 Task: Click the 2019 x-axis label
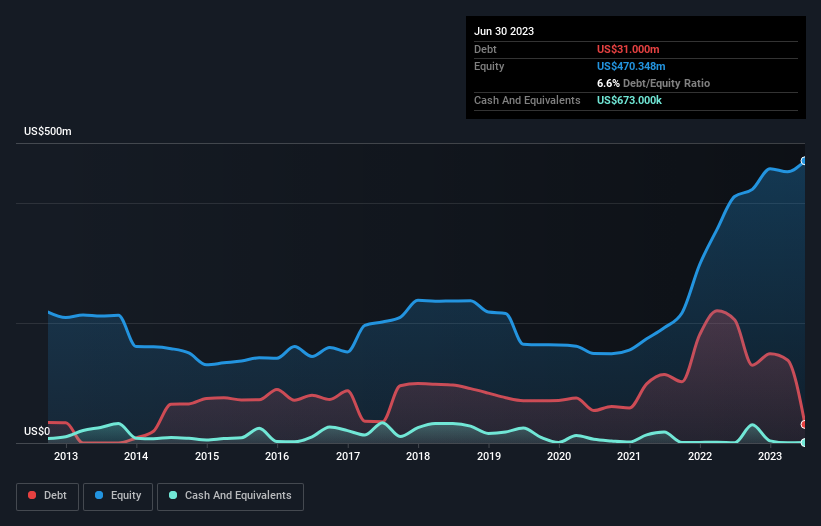pos(489,456)
